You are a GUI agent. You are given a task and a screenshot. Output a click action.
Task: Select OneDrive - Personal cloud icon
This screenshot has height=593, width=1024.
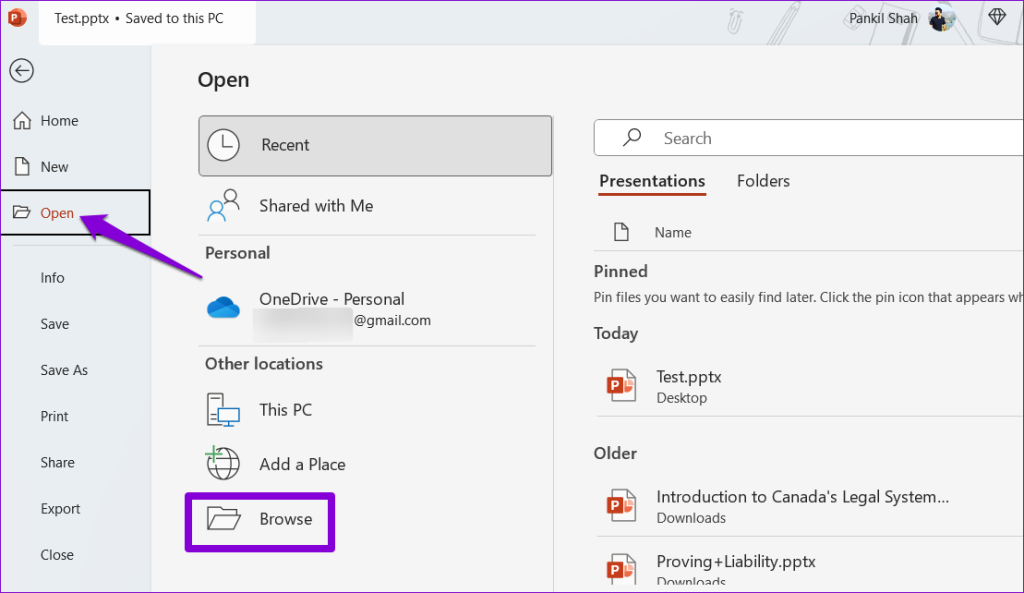[x=222, y=307]
